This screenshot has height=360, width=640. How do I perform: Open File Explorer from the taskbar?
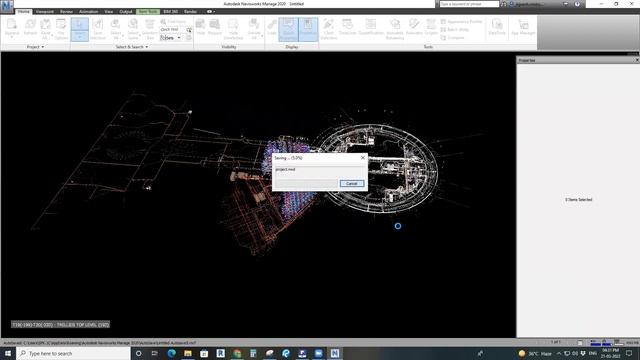[188, 353]
